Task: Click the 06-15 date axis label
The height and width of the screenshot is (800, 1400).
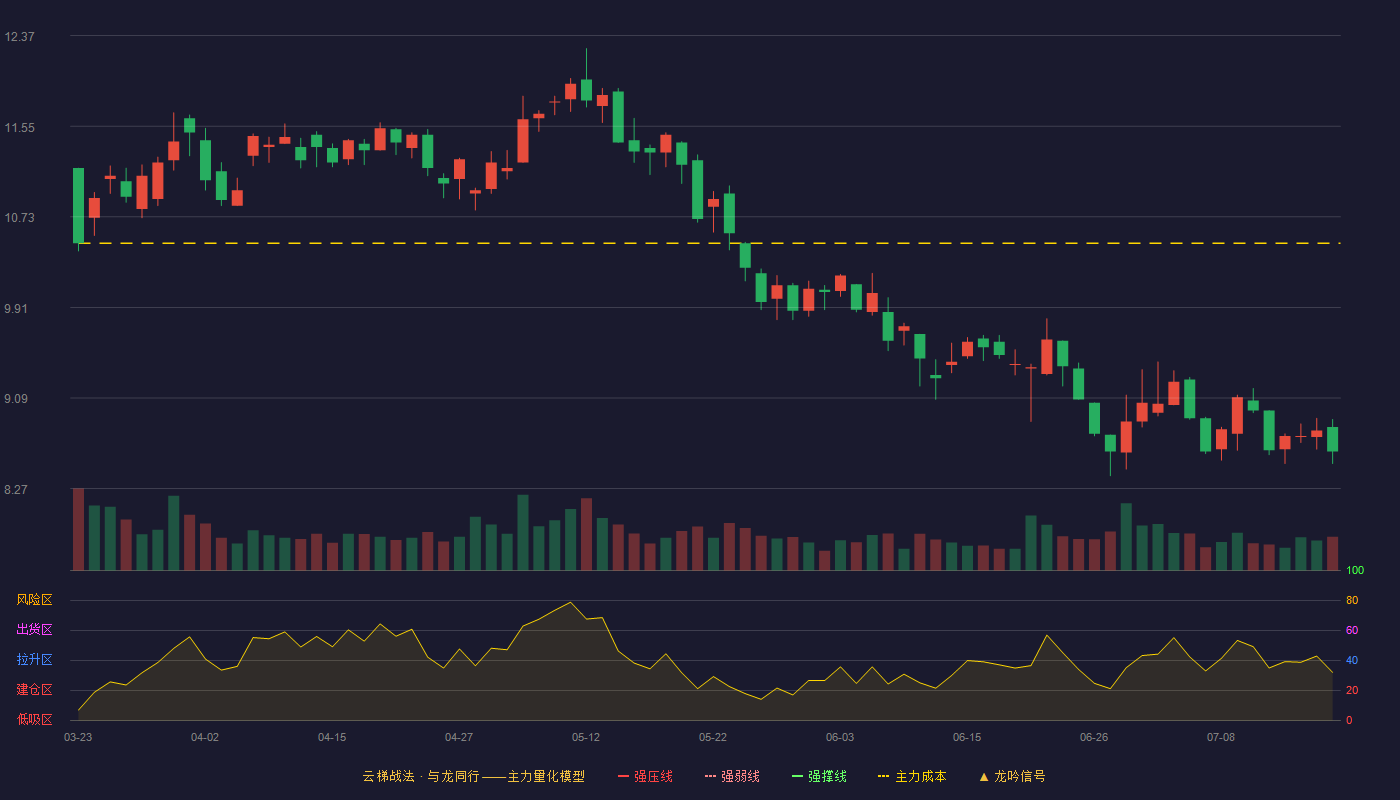Action: [967, 737]
